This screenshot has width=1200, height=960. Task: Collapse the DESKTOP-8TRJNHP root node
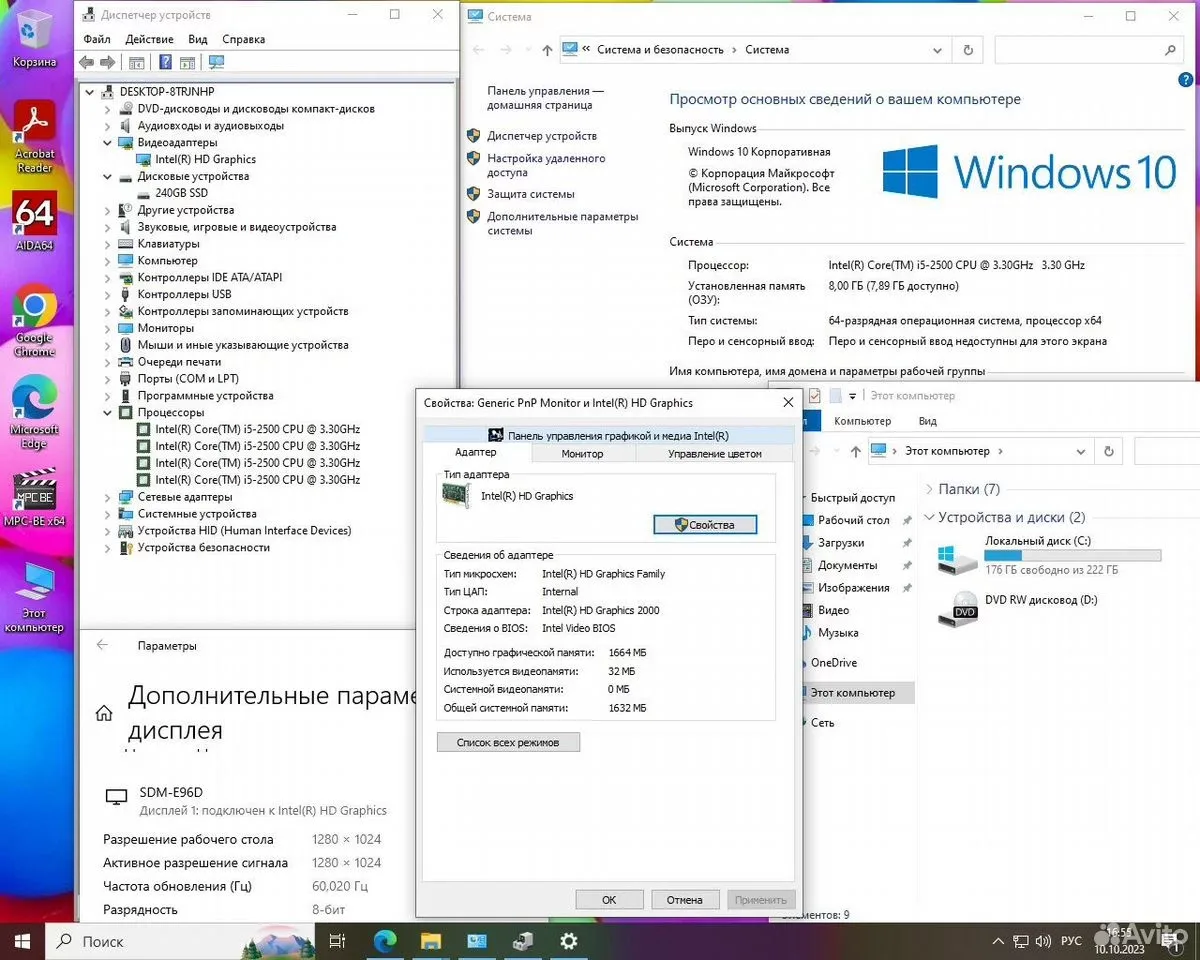click(x=91, y=92)
